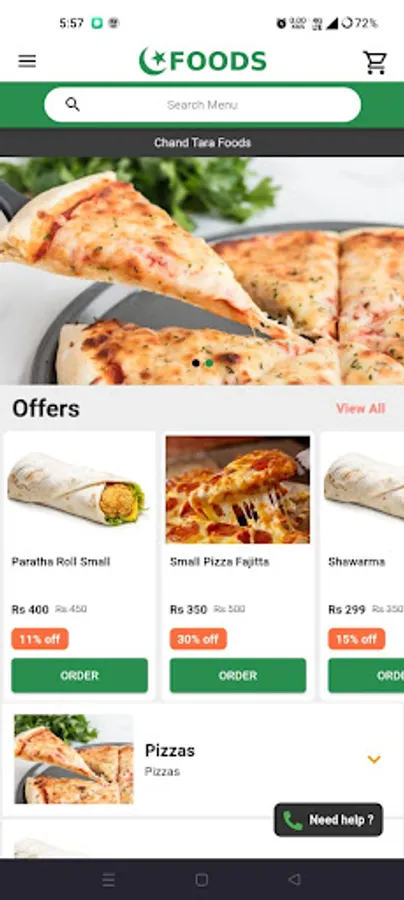Tap the Need help ? button
Image resolution: width=404 pixels, height=900 pixels.
pos(328,820)
